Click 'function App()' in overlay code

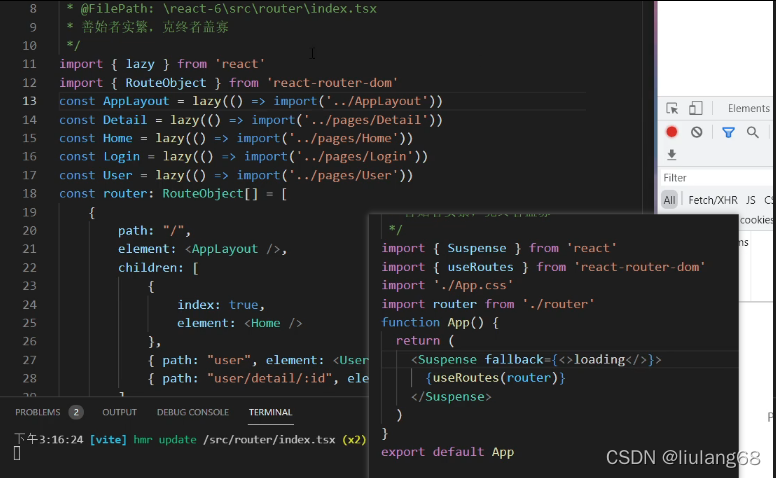tap(433, 323)
